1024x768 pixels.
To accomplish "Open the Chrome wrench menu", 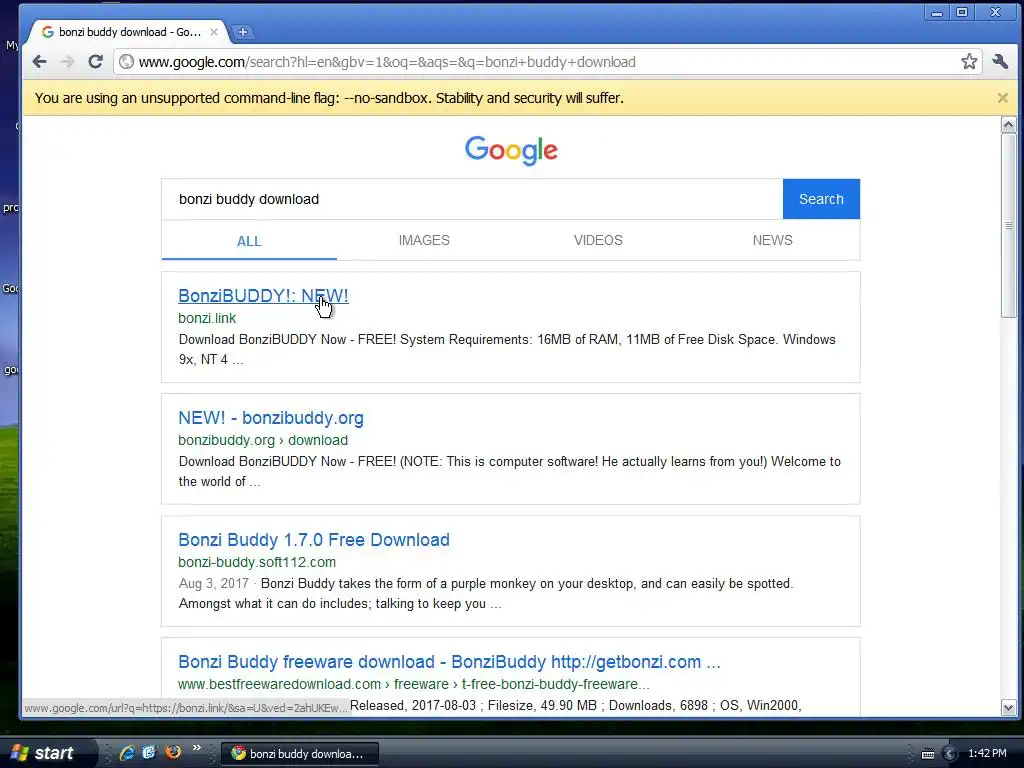I will (x=1000, y=62).
